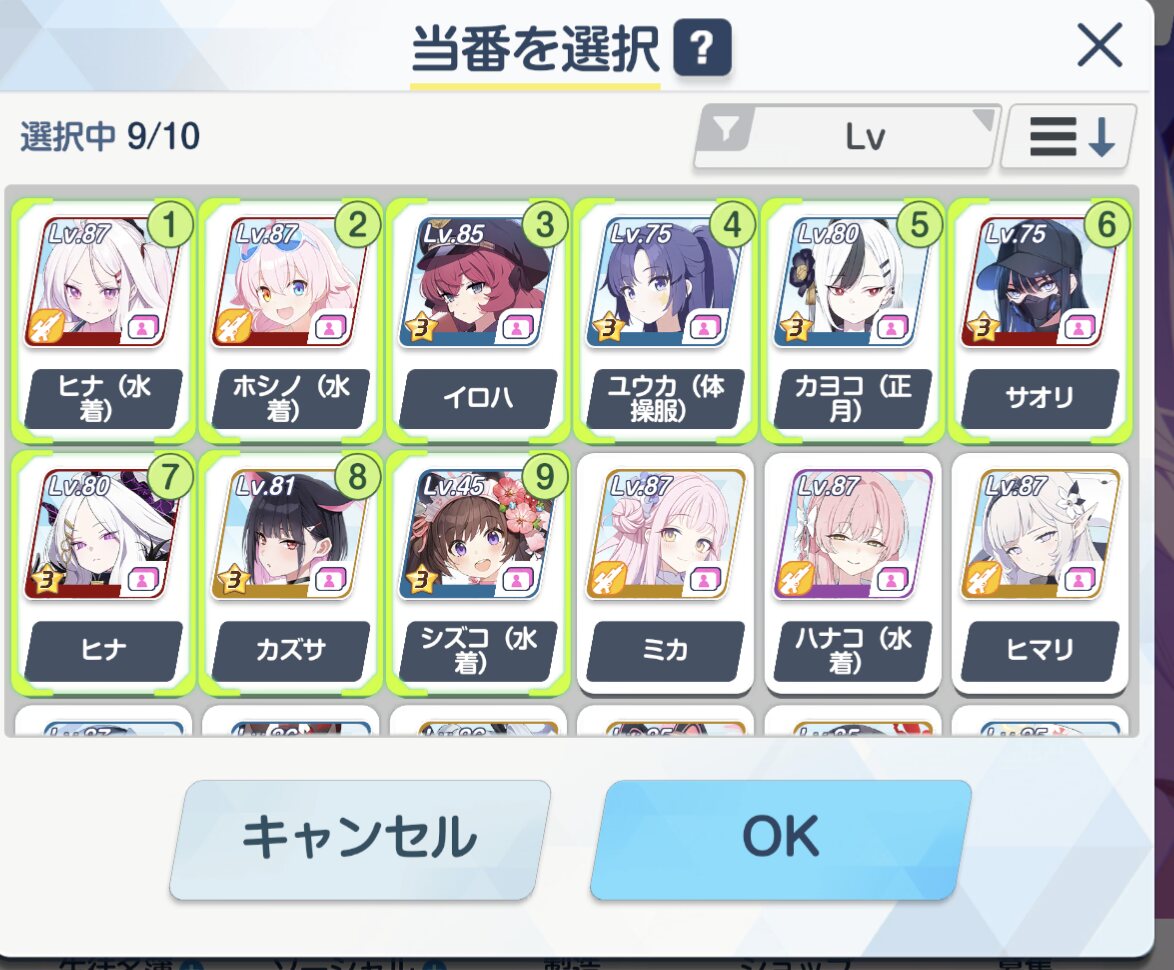Confirm selection with the OK button
This screenshot has height=970, width=1174.
click(779, 838)
